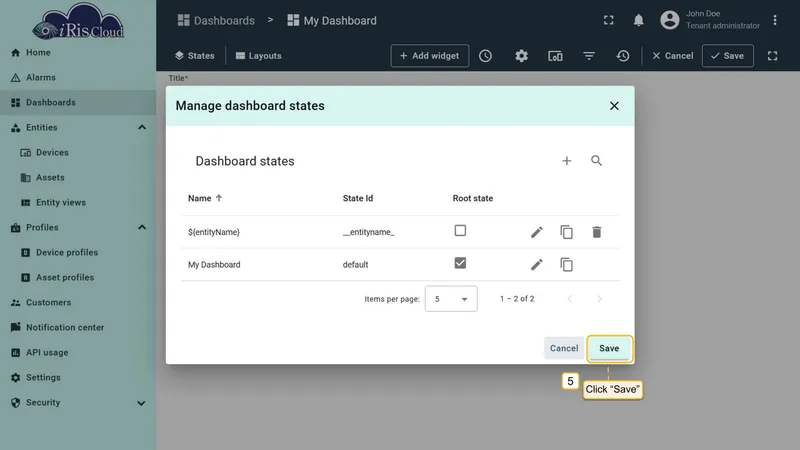
Task: Click Dashboards breadcrumb link
Action: [216, 20]
